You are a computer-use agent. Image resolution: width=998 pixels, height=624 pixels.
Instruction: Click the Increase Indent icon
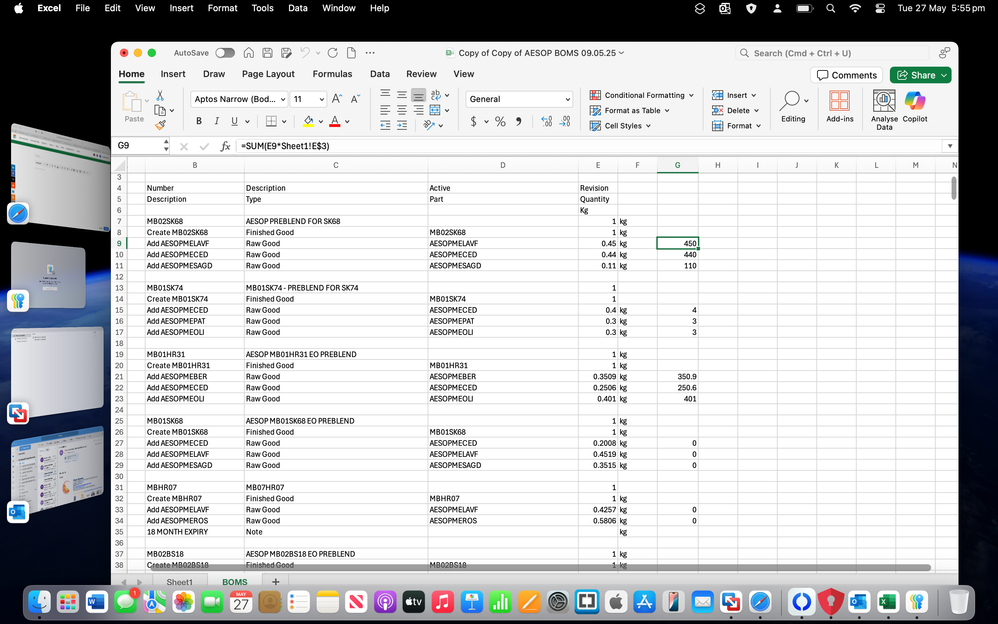pyautogui.click(x=402, y=125)
